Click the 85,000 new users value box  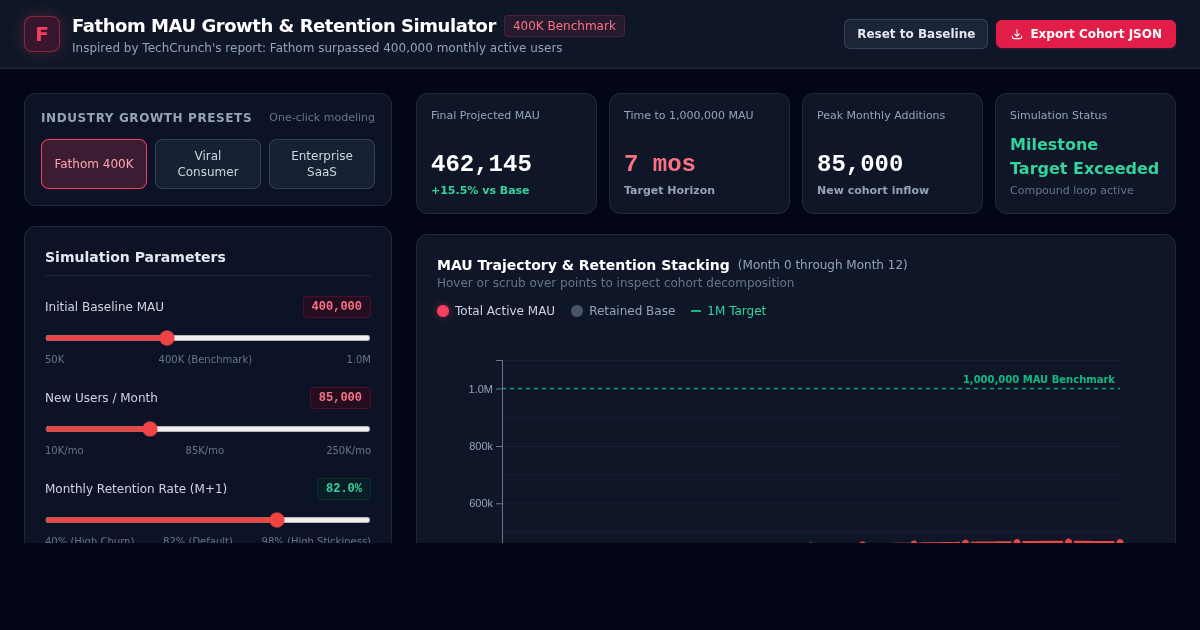(x=340, y=398)
